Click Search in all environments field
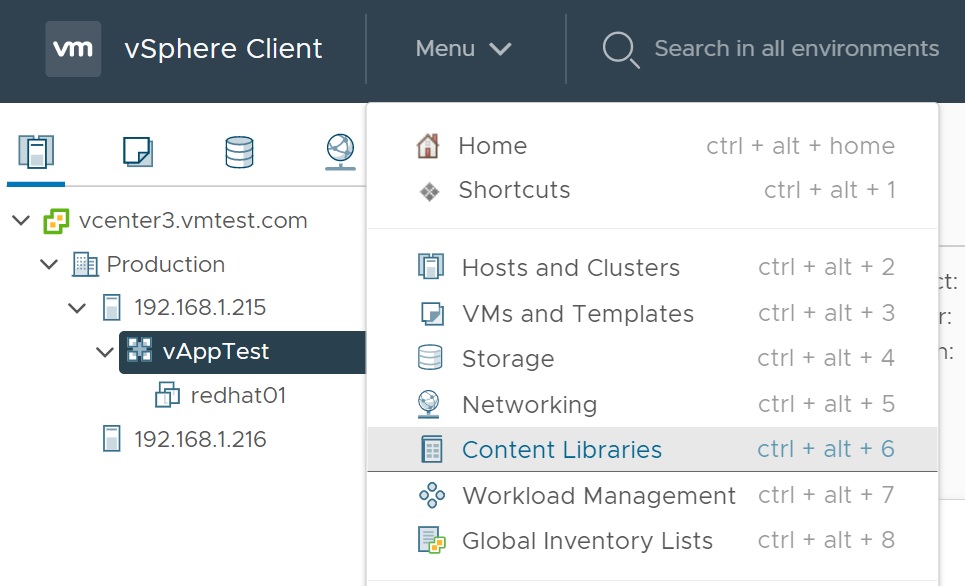 click(796, 49)
